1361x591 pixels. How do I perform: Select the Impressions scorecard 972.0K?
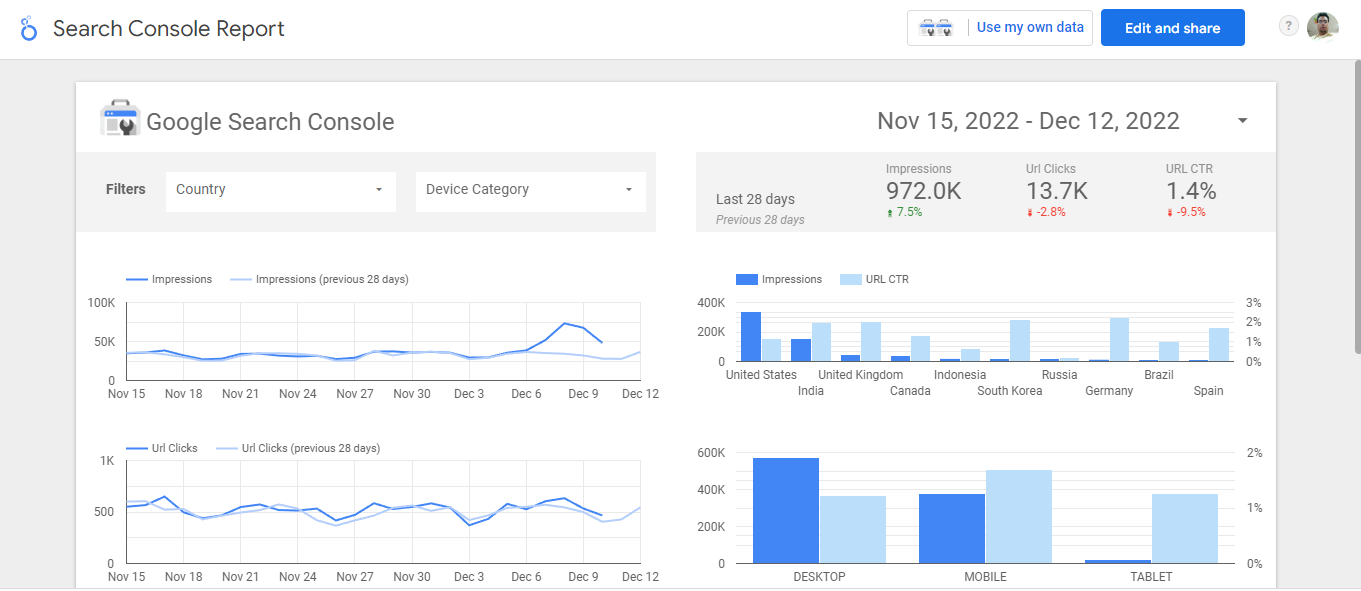click(x=923, y=191)
